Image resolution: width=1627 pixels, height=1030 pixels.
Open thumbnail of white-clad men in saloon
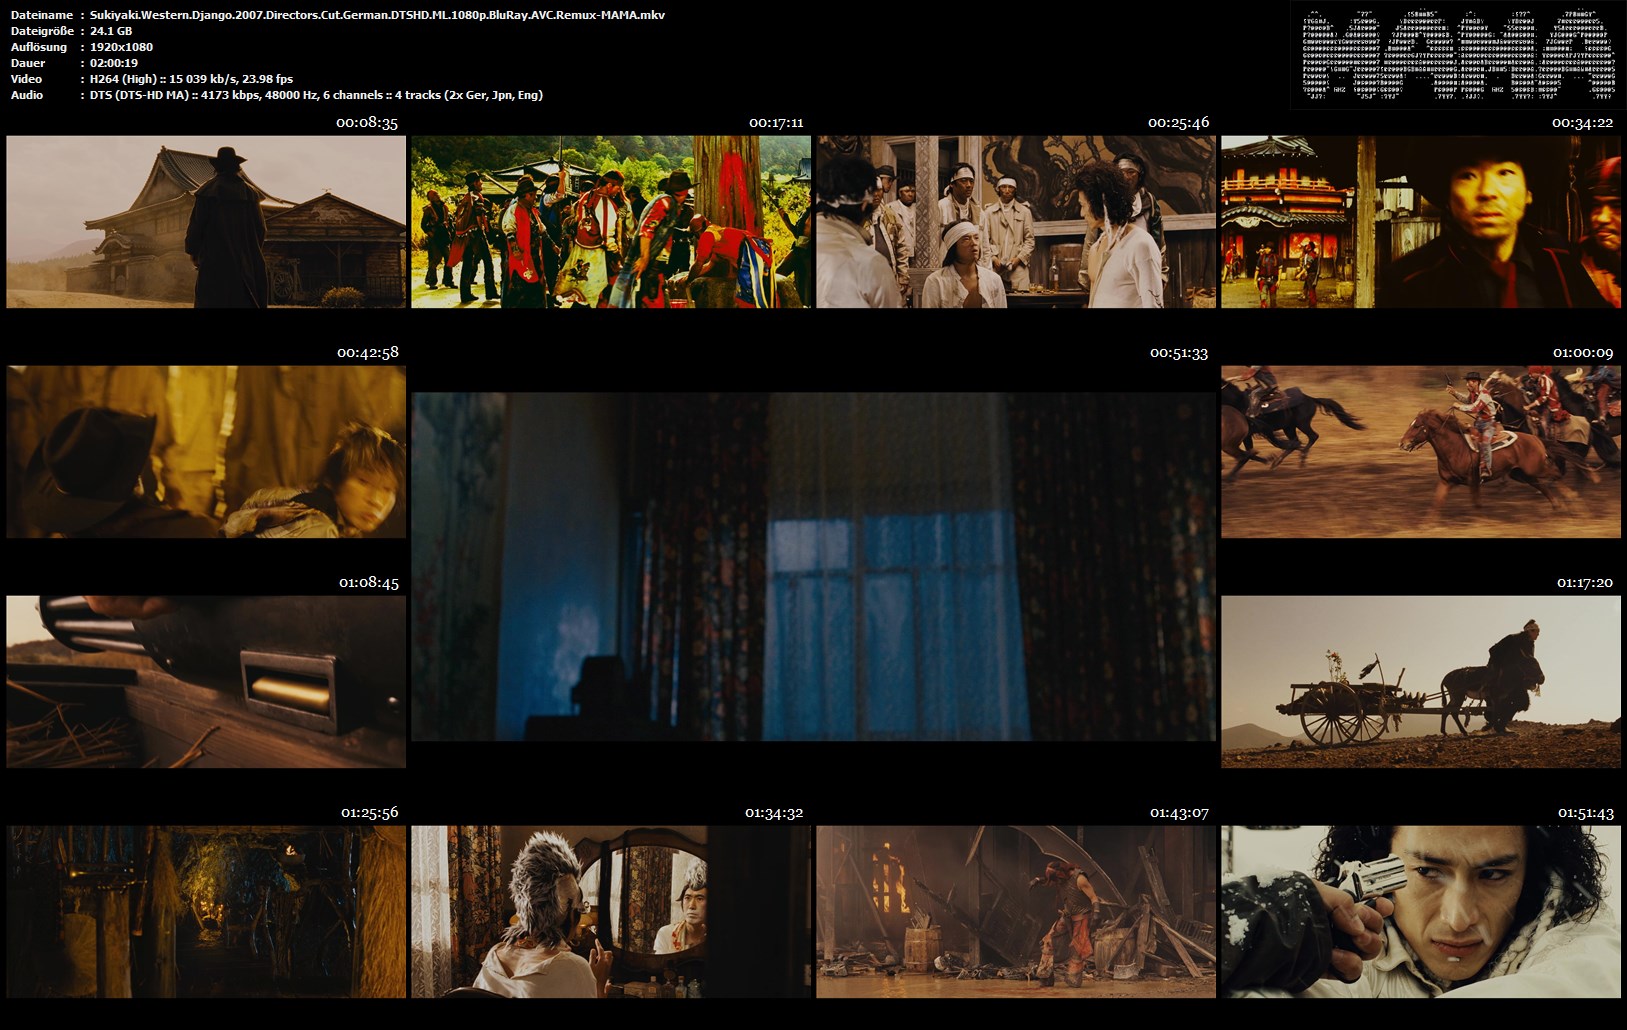(x=1016, y=222)
